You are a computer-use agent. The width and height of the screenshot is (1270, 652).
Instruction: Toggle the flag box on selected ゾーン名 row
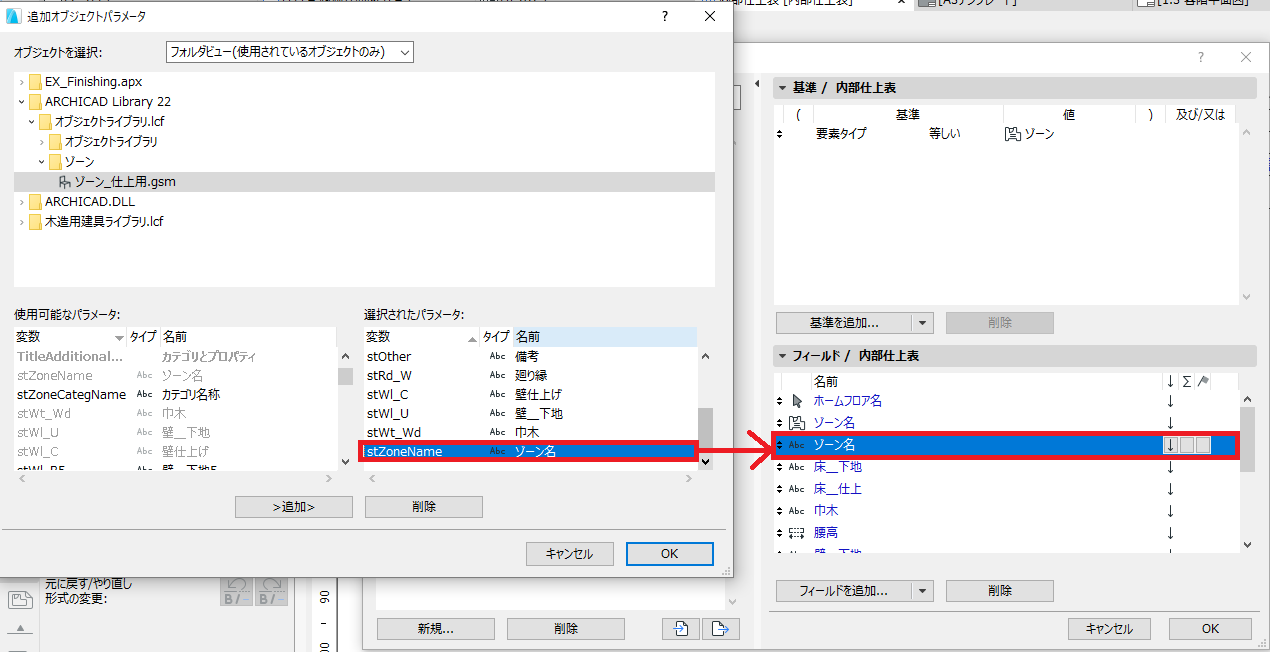pos(1203,445)
